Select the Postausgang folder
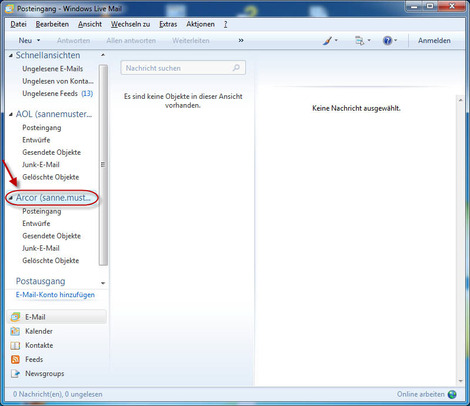 point(40,282)
